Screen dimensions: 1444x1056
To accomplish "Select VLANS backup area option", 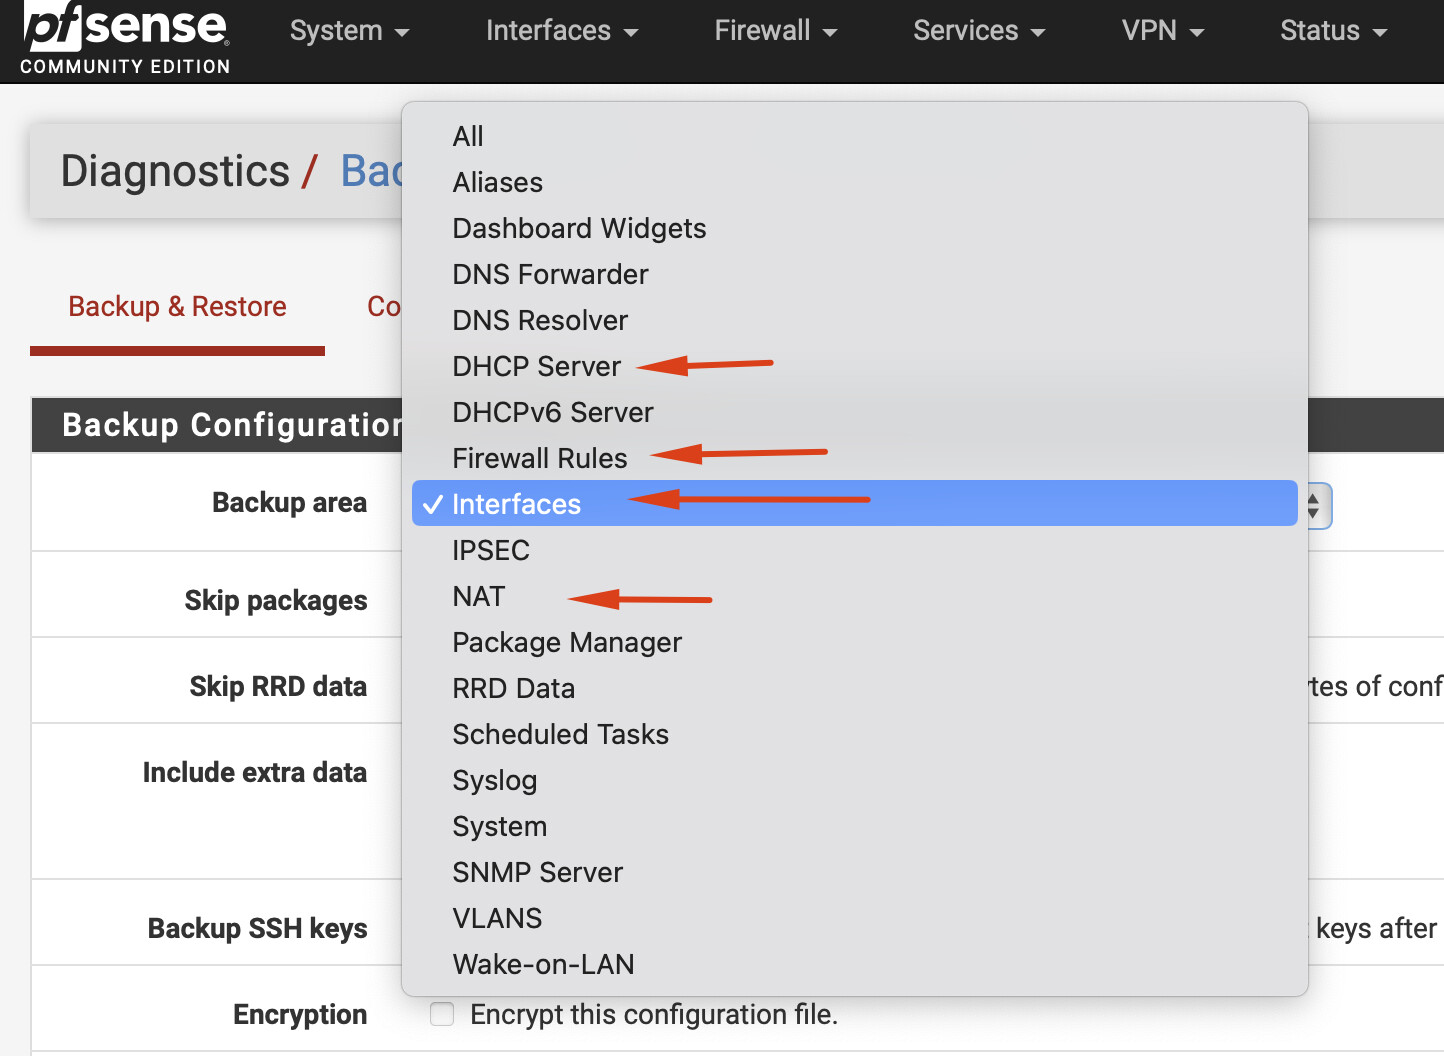I will point(496,919).
